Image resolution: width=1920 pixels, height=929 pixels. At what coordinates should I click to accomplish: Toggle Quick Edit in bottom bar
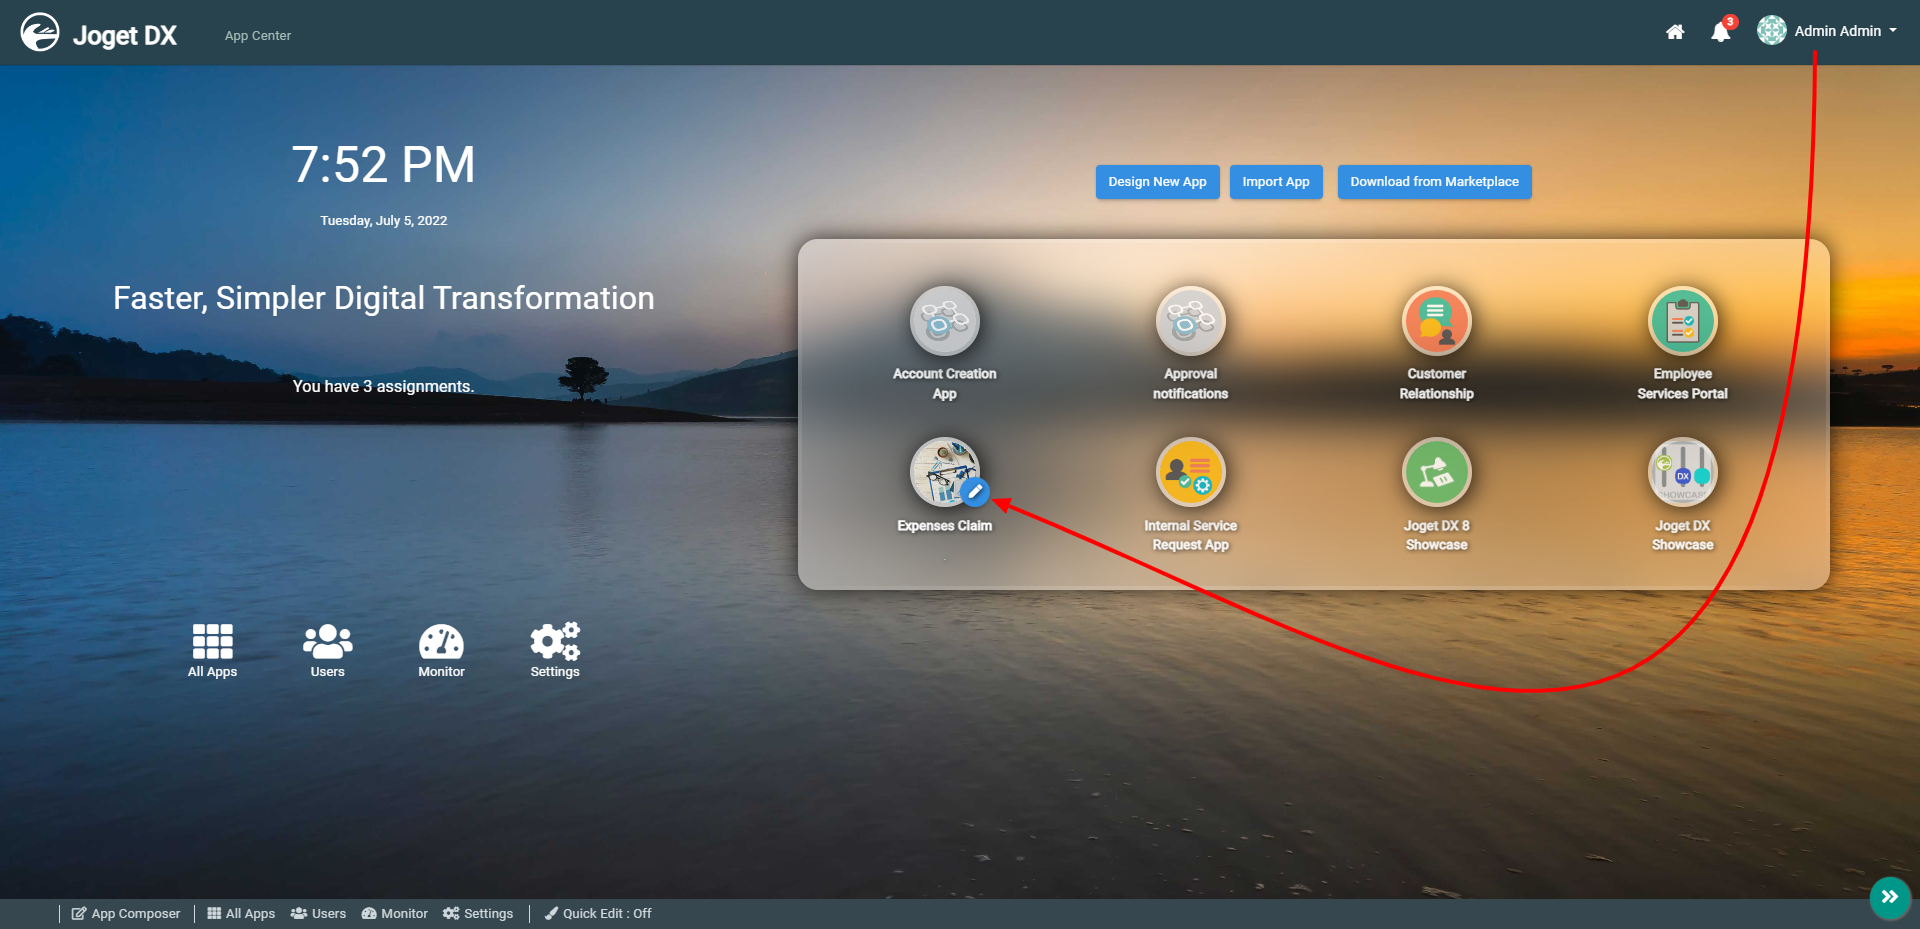point(598,914)
